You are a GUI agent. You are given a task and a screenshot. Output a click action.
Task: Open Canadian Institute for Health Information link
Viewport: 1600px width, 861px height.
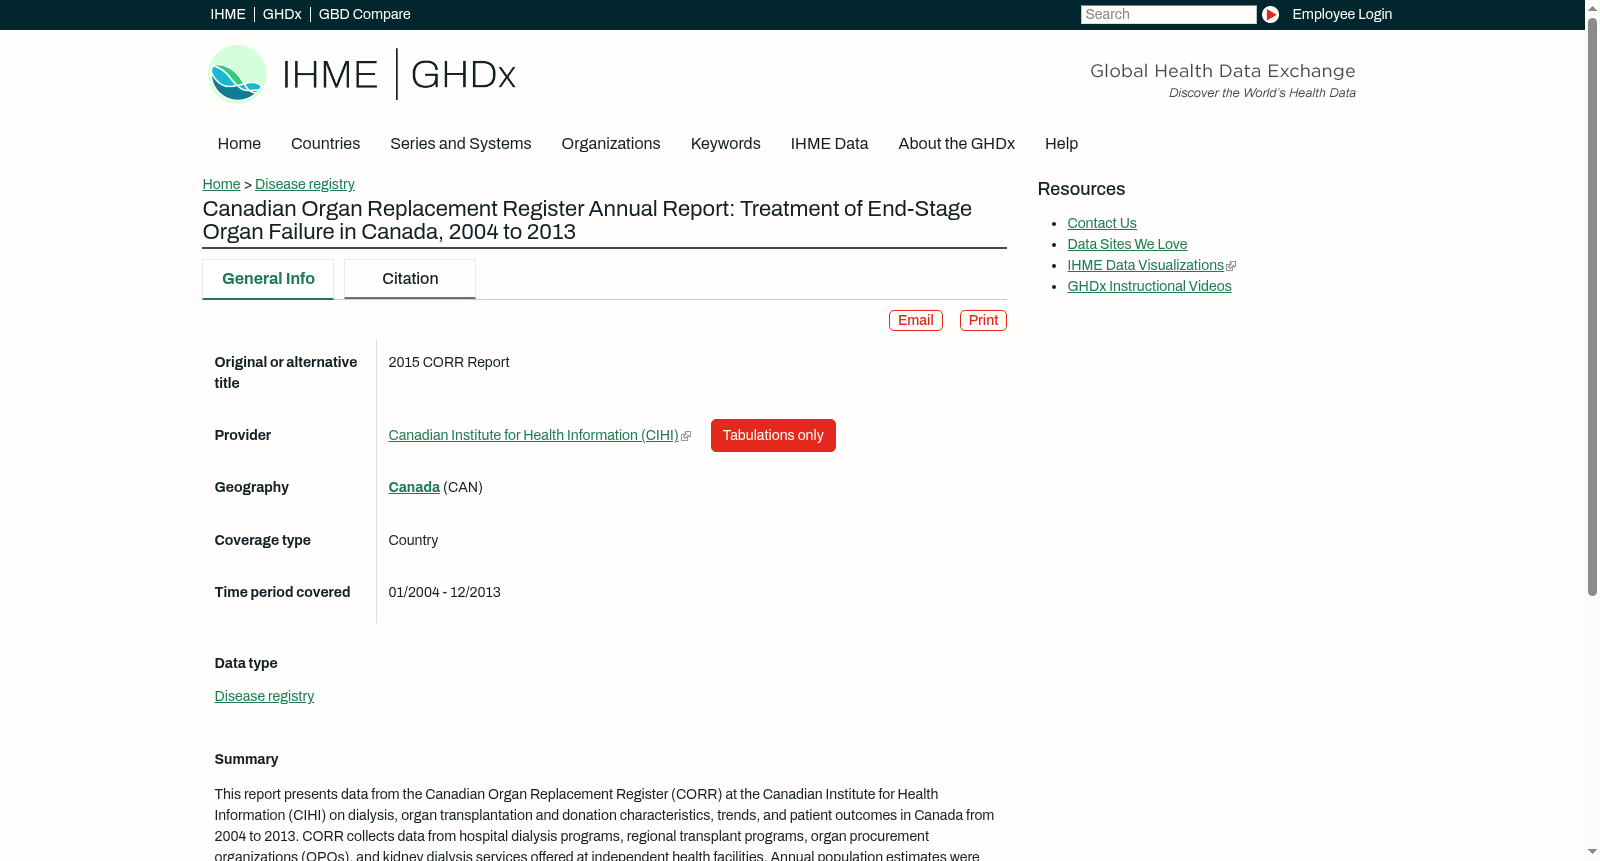[533, 435]
